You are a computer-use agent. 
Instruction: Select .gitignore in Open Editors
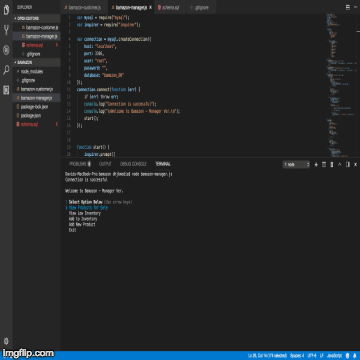[x=37, y=54]
